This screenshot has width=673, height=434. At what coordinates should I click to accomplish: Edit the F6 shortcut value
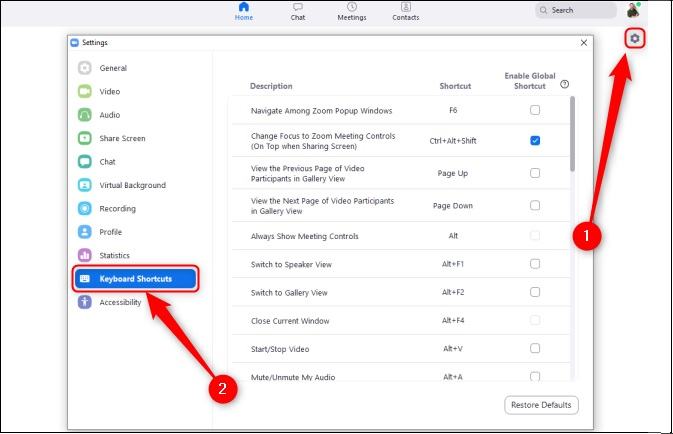(453, 110)
